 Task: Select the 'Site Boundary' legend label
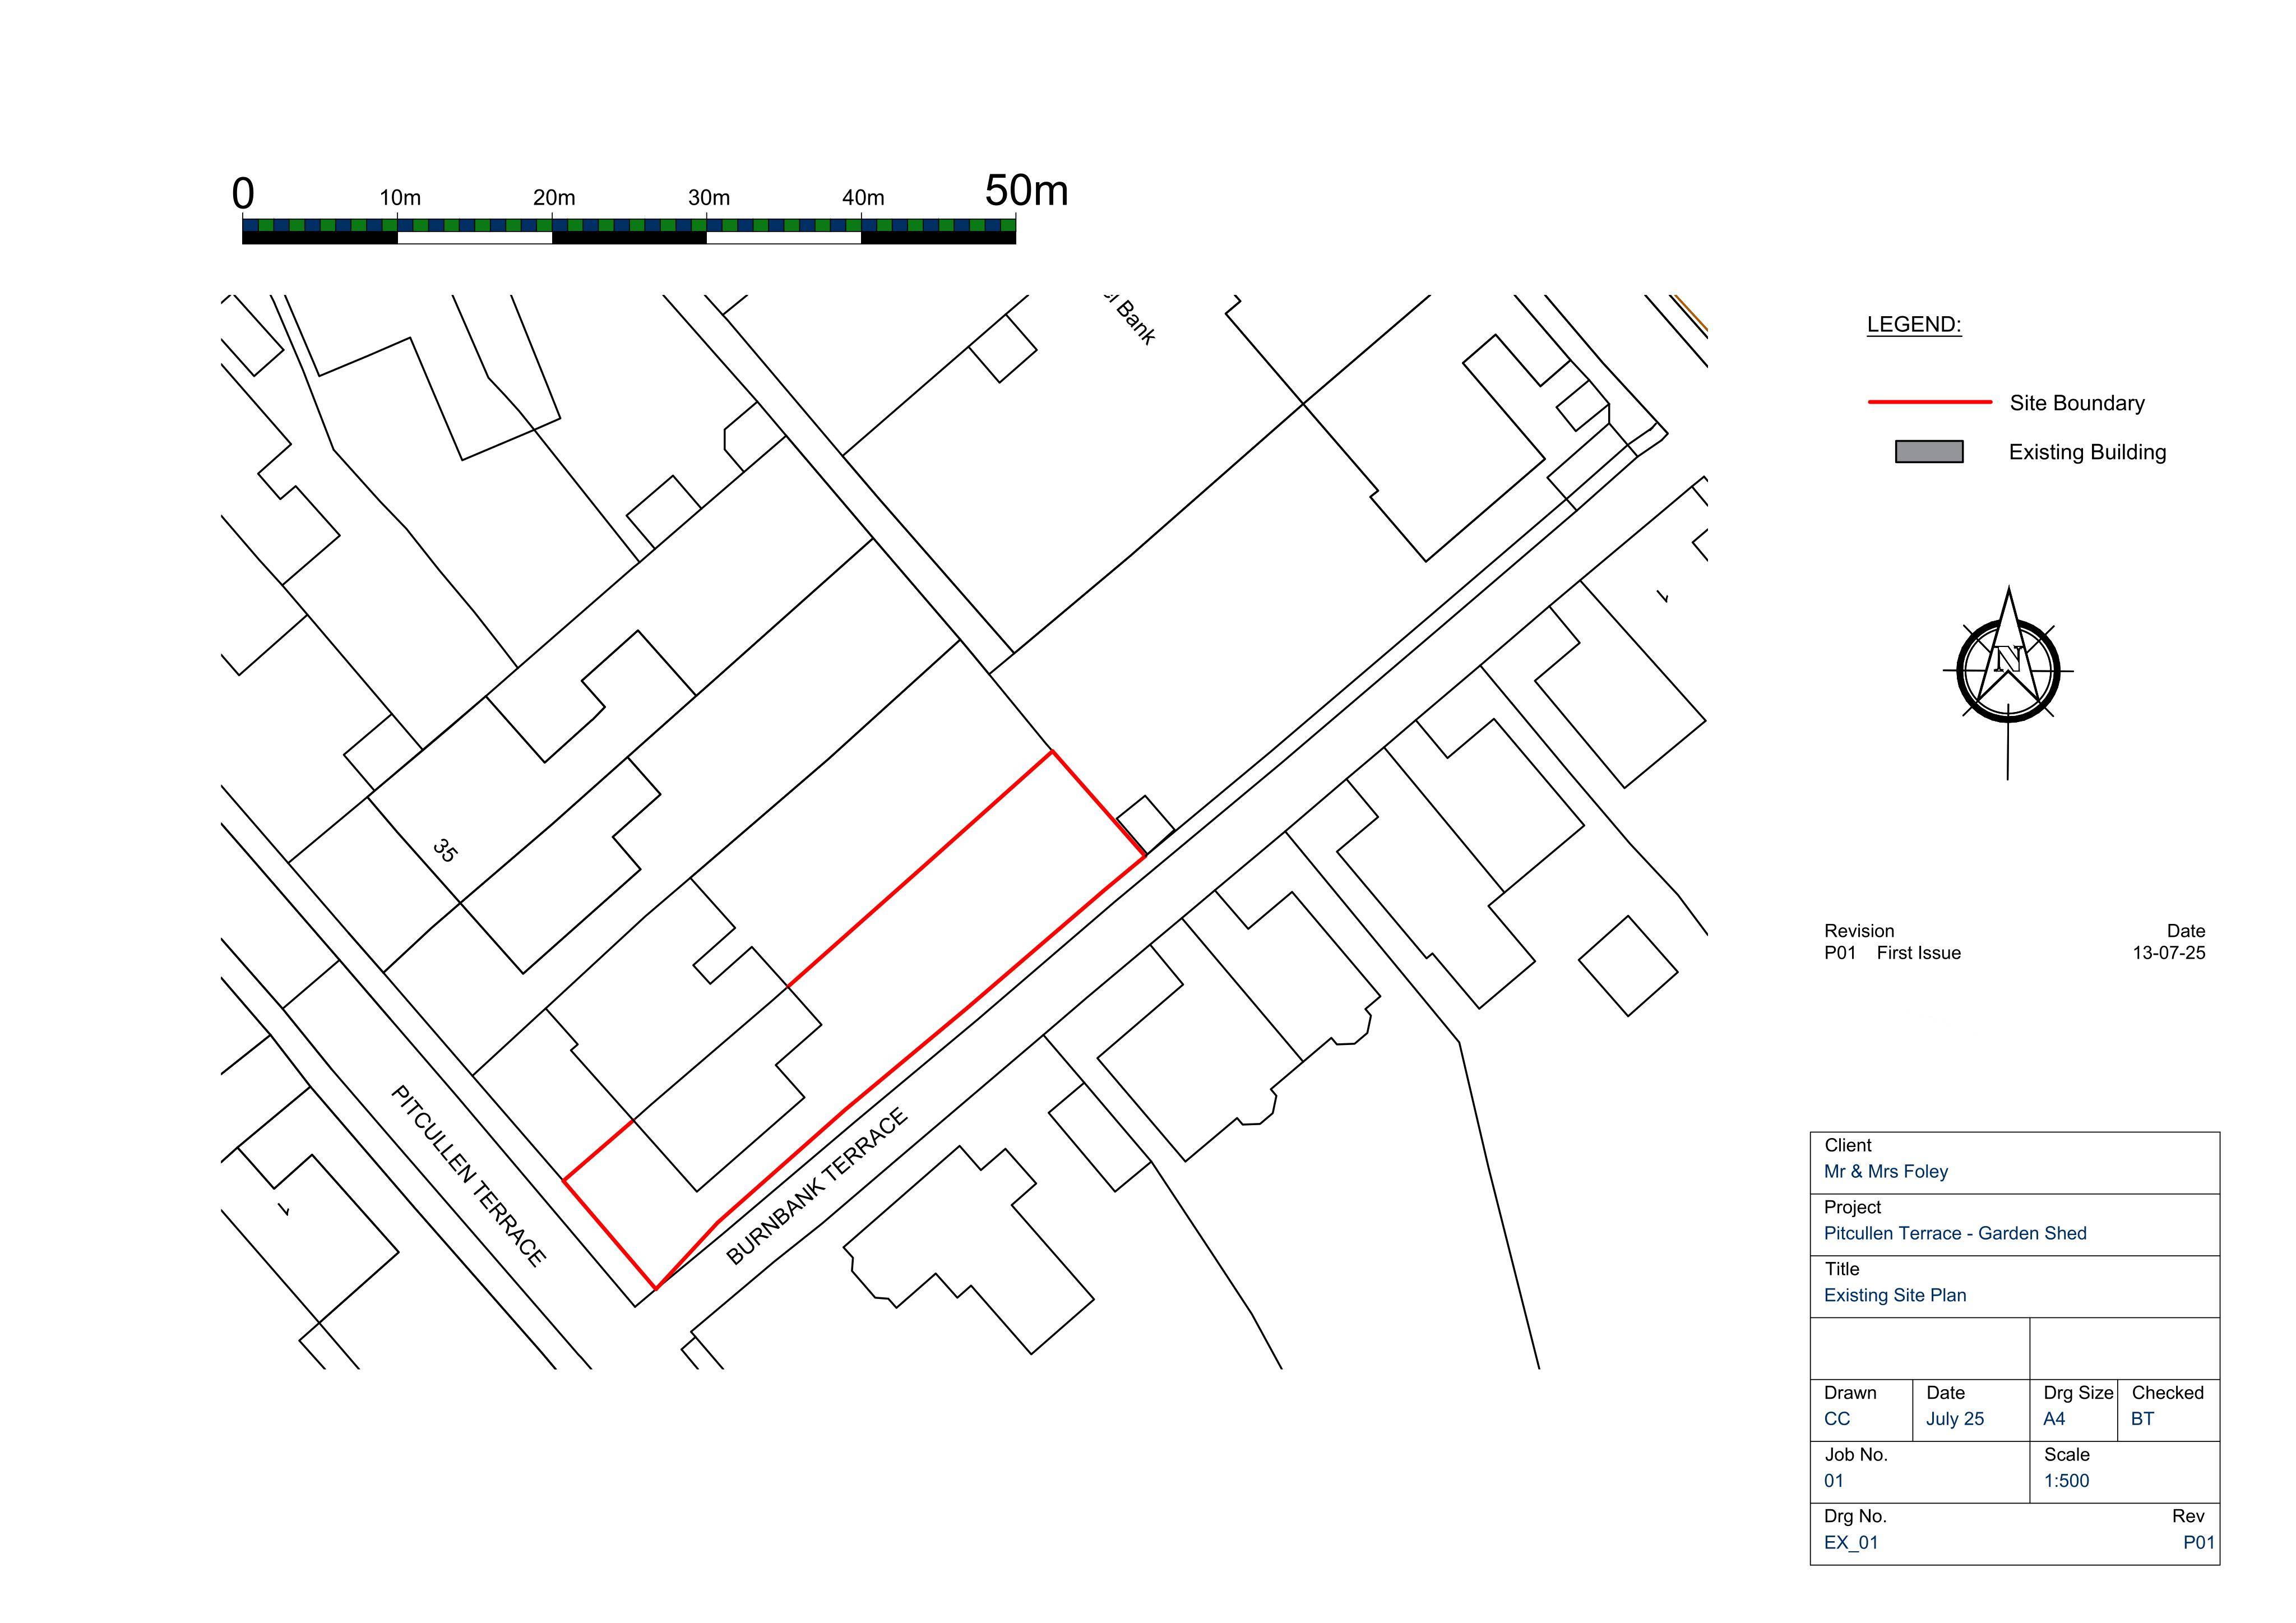point(2077,403)
